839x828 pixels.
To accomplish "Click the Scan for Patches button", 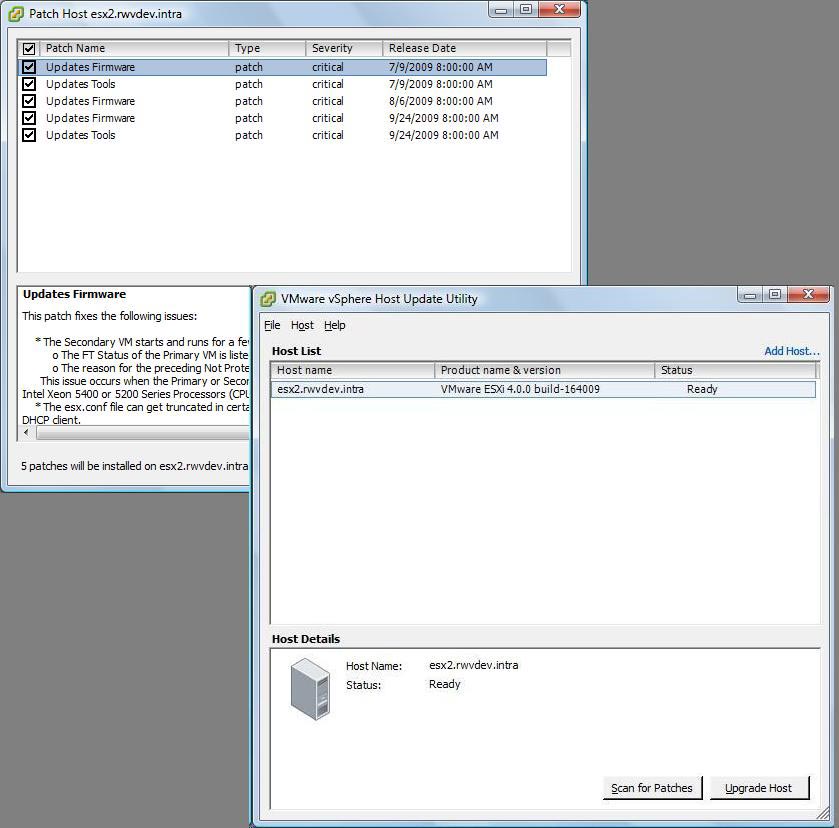I will coord(652,788).
